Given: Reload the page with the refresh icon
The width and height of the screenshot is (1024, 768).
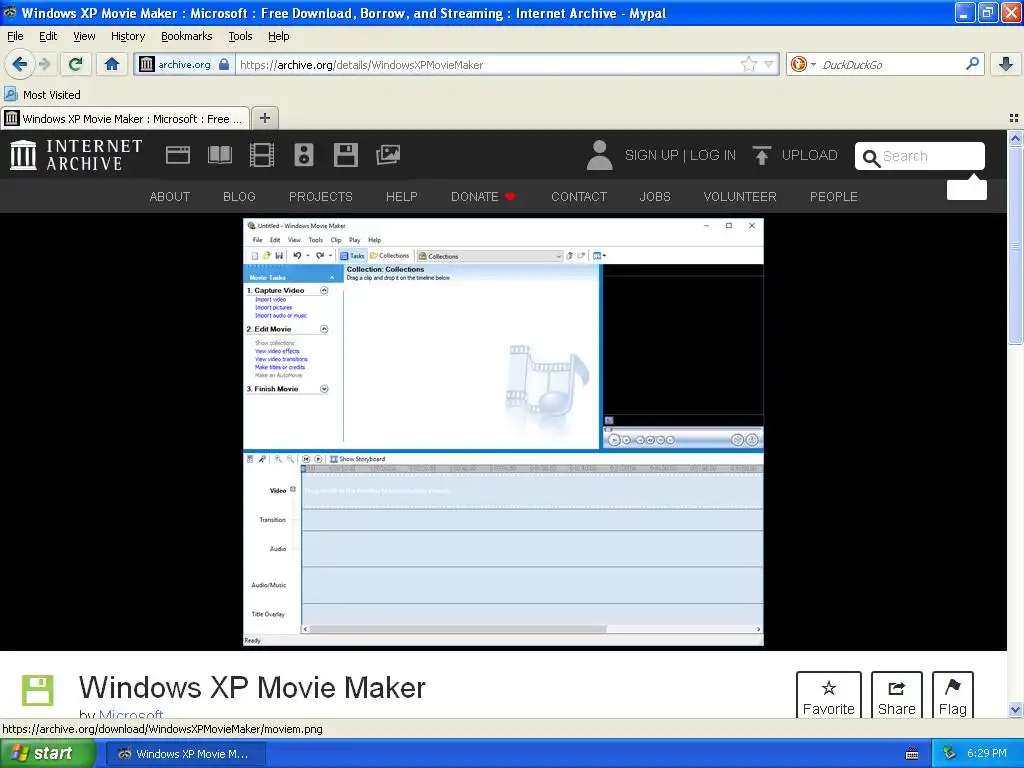Looking at the screenshot, I should coord(75,64).
